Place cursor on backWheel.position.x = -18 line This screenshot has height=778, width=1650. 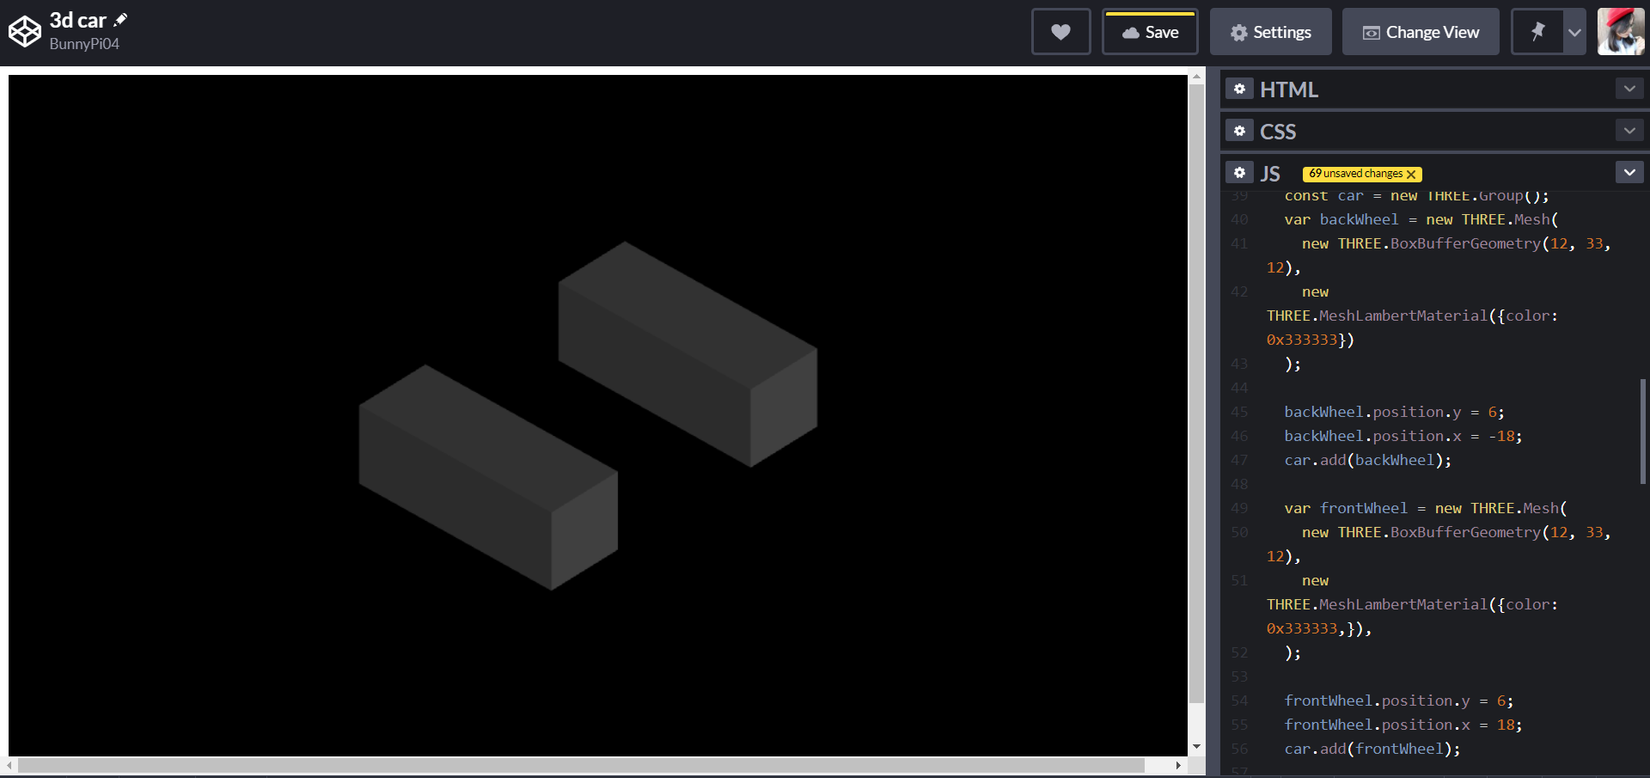point(1403,436)
